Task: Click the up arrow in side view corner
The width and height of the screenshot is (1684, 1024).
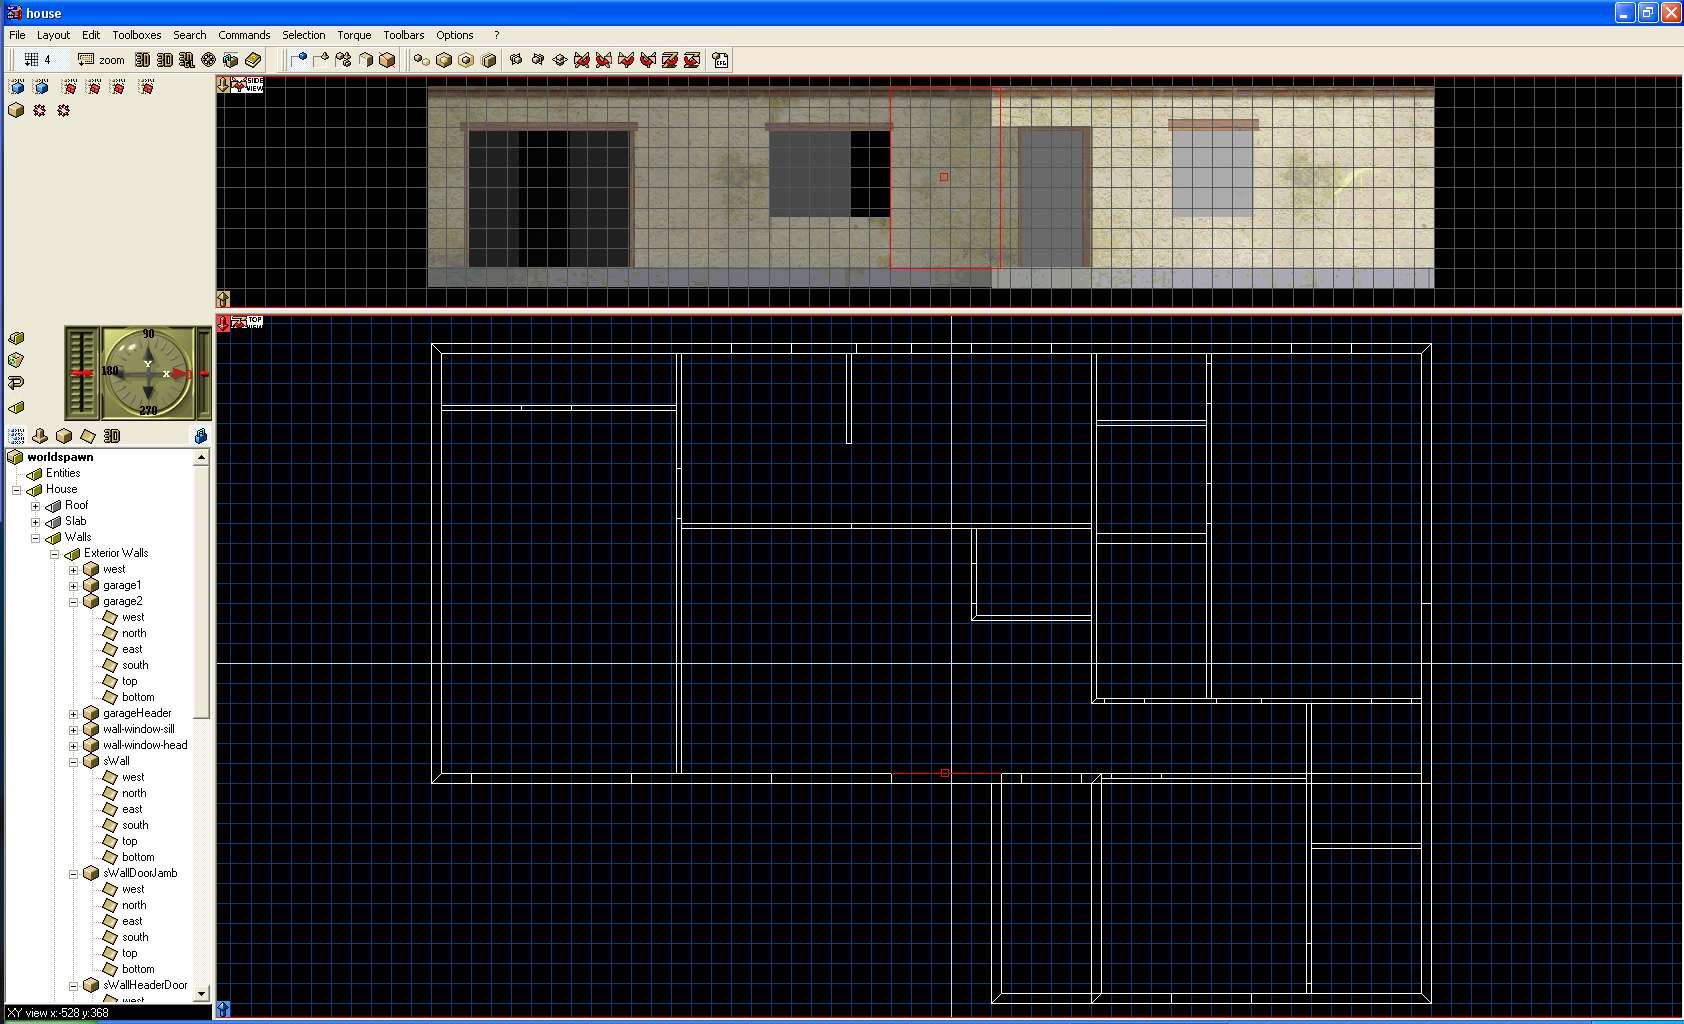Action: click(223, 298)
